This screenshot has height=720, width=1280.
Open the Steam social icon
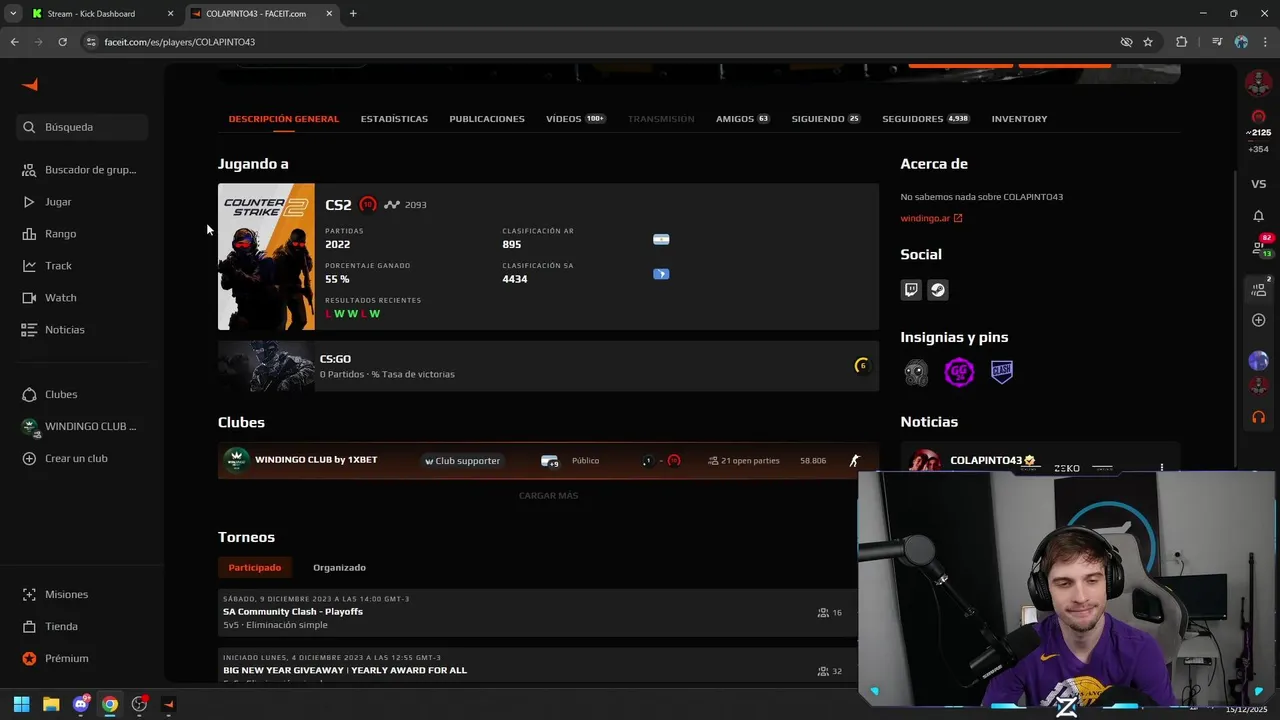(x=938, y=290)
